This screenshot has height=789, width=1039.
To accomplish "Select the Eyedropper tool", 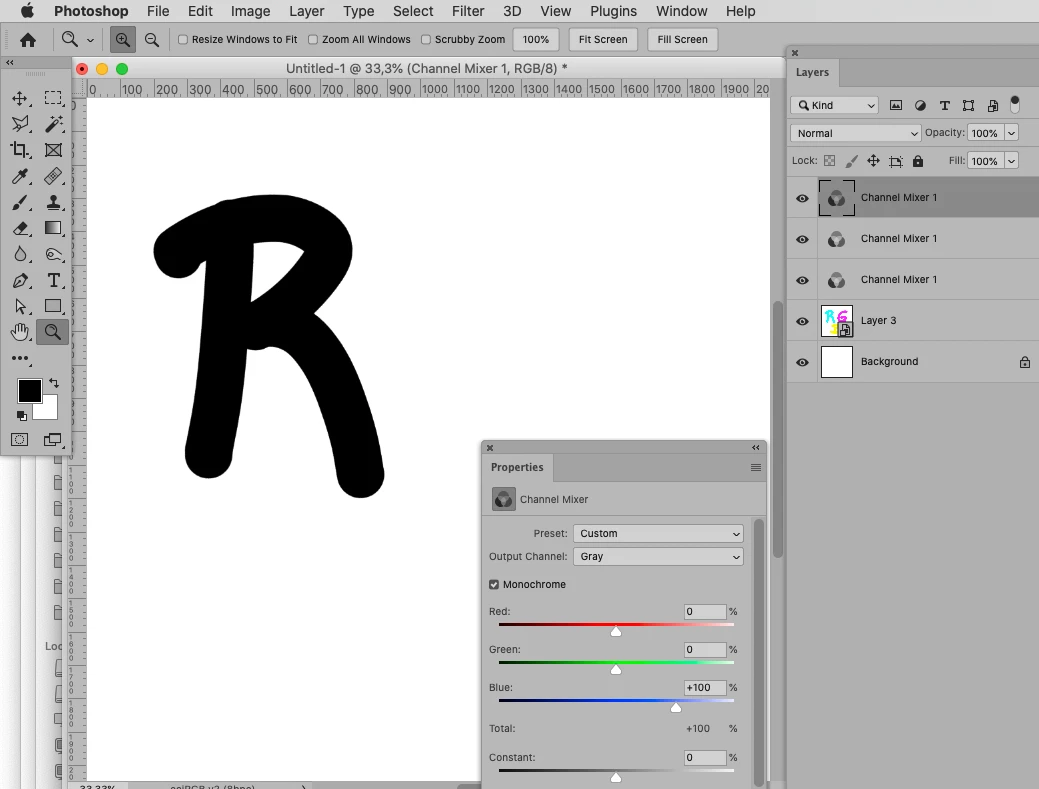I will click(20, 176).
